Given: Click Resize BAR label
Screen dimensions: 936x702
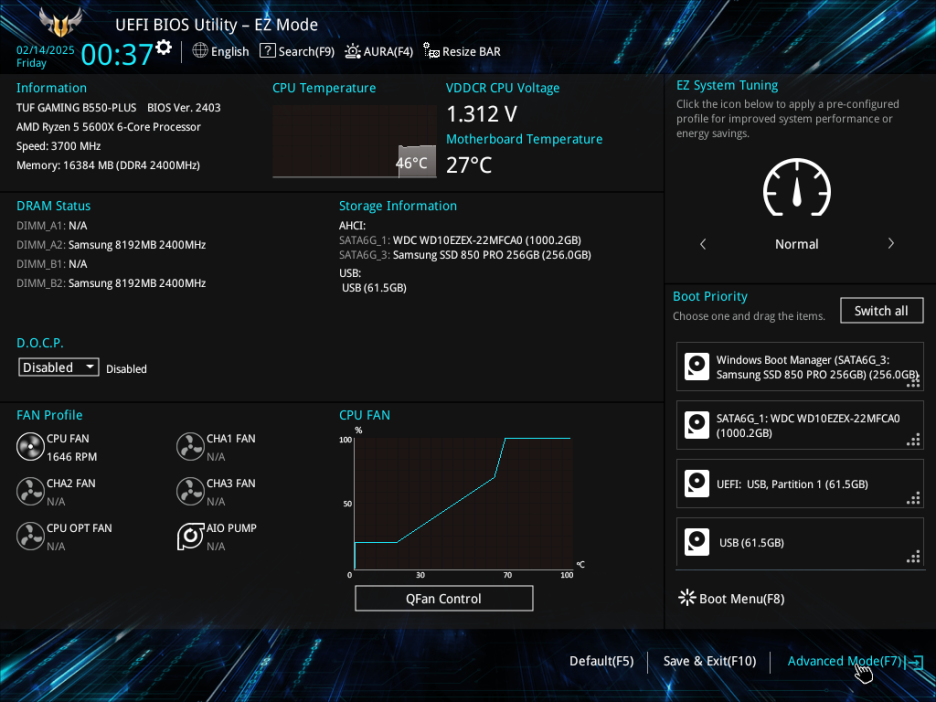Looking at the screenshot, I should click(471, 51).
